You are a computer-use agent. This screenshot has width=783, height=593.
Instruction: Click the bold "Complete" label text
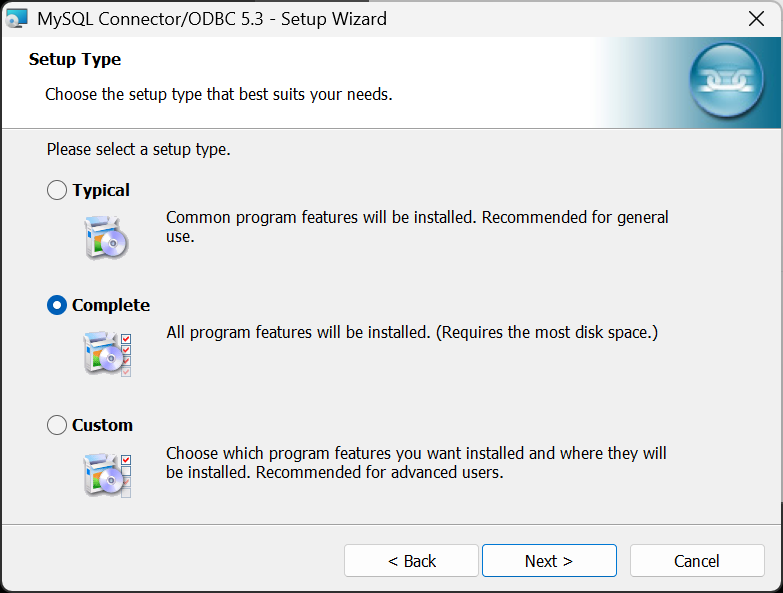(111, 305)
